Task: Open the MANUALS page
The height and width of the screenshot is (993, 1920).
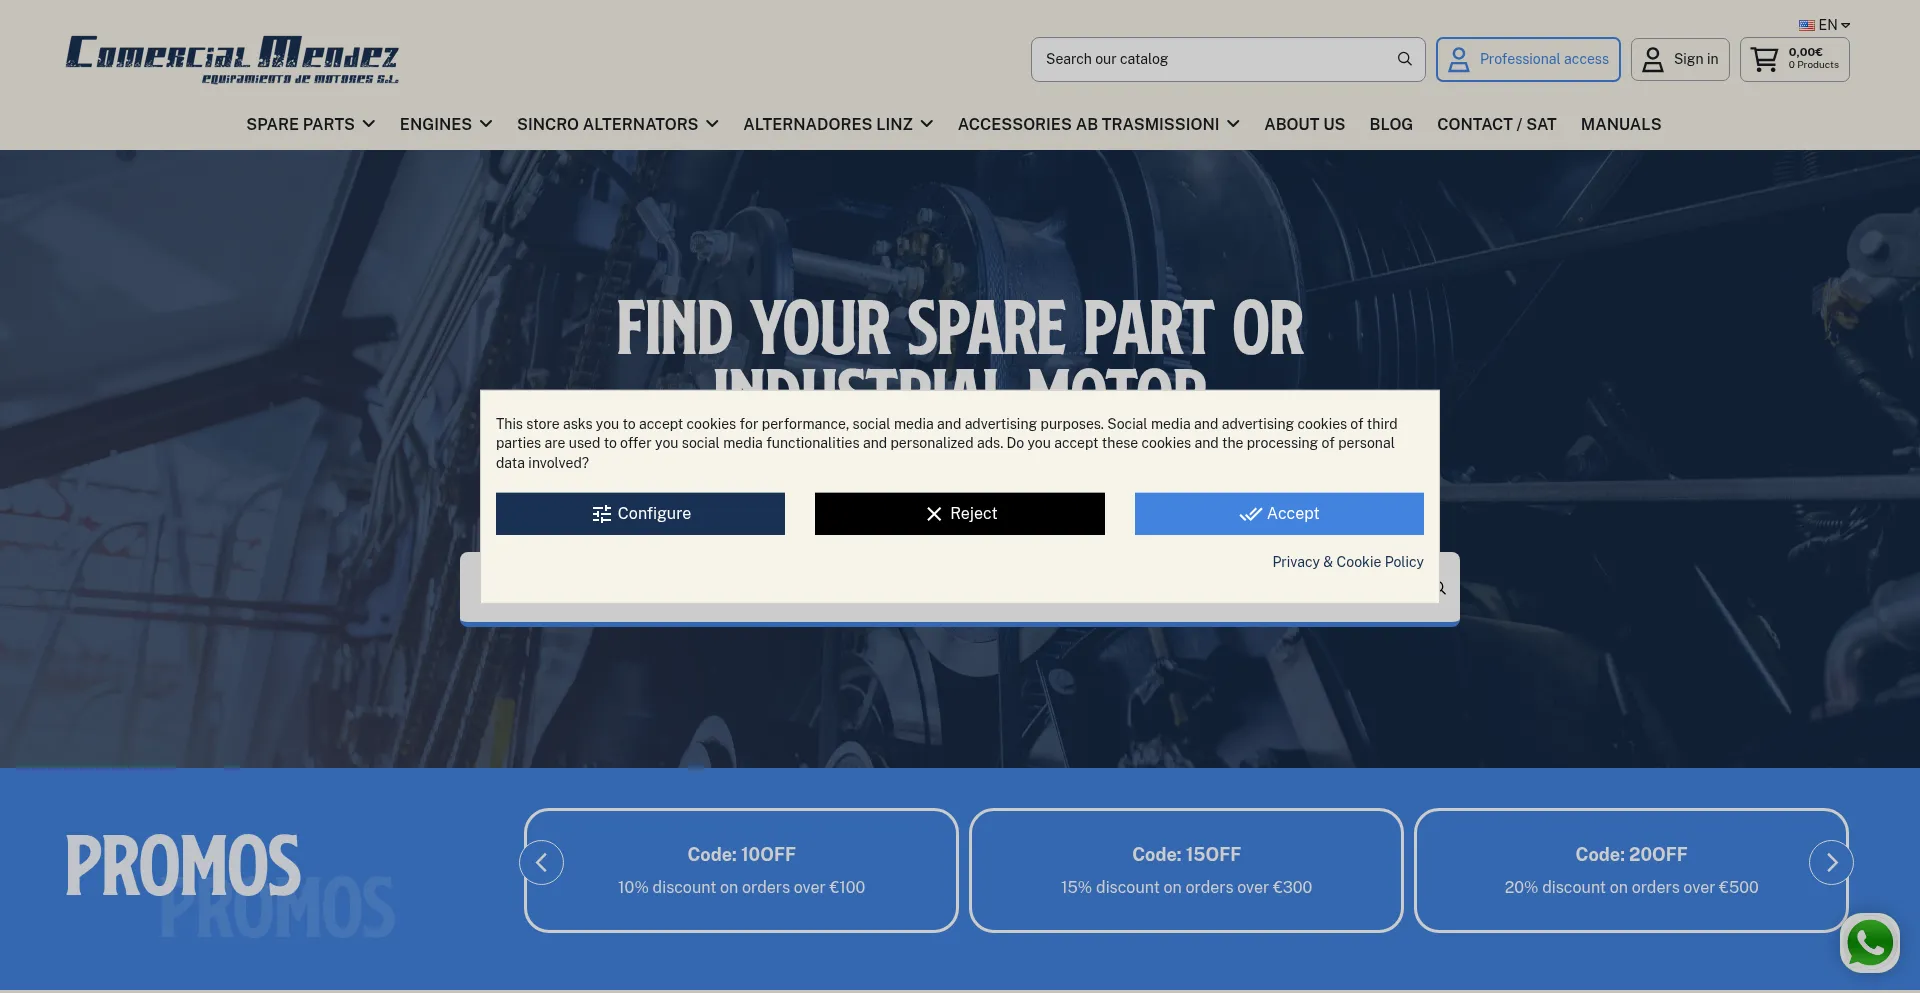Action: pyautogui.click(x=1620, y=124)
